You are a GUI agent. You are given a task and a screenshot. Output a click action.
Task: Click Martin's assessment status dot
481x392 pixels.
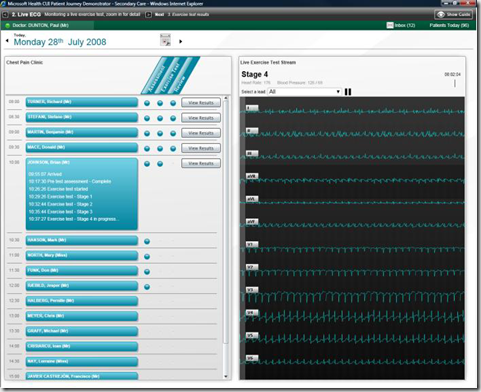click(147, 133)
